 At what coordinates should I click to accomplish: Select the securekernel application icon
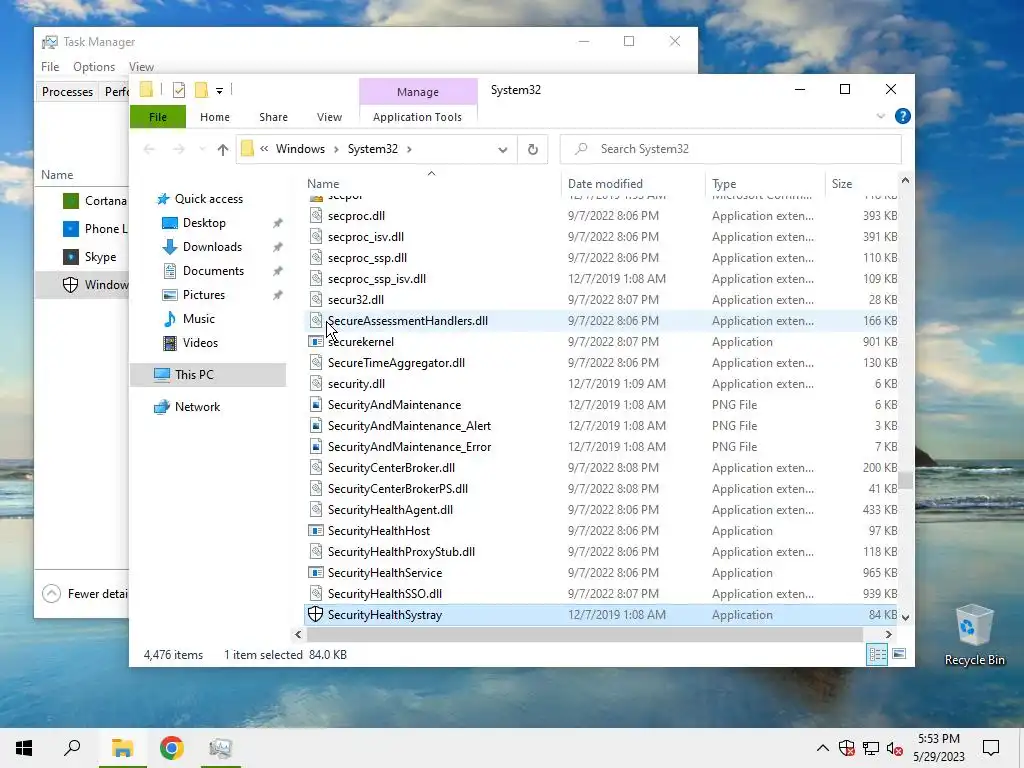pos(316,342)
